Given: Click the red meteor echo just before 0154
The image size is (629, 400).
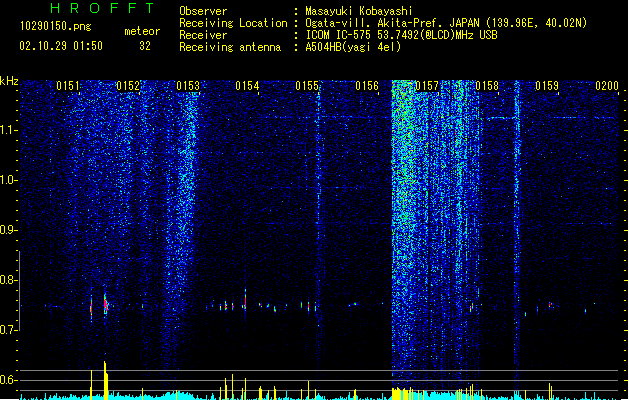Looking at the screenshot, I should point(245,301).
